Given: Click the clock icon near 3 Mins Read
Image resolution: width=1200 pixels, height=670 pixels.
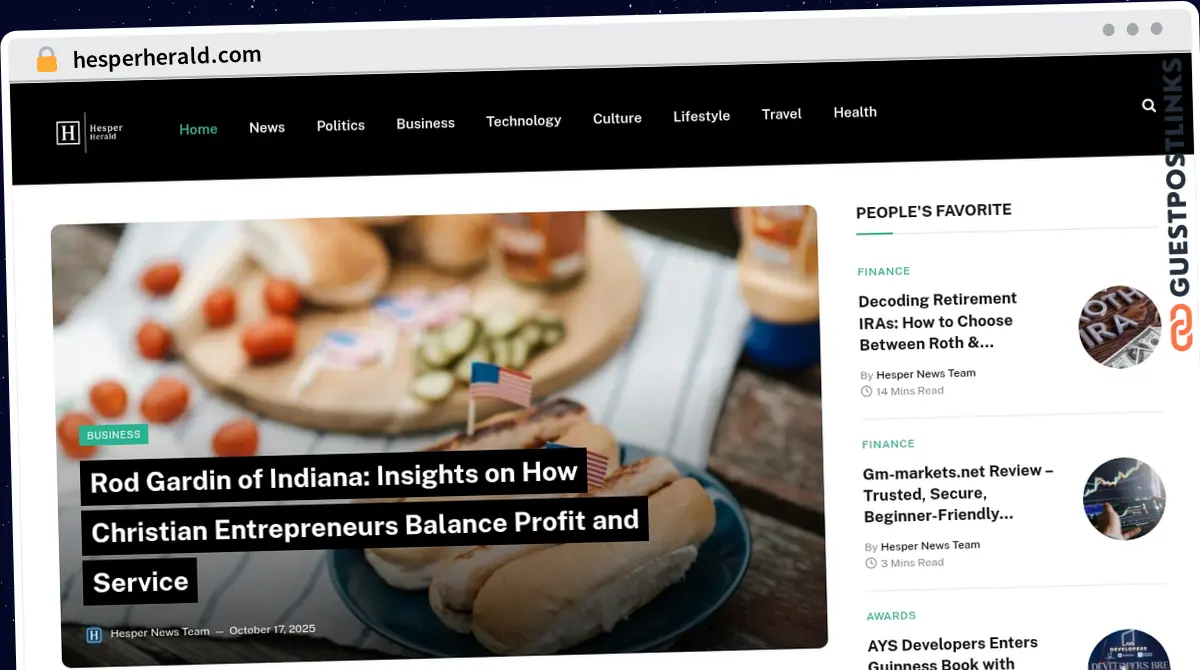Looking at the screenshot, I should point(870,564).
